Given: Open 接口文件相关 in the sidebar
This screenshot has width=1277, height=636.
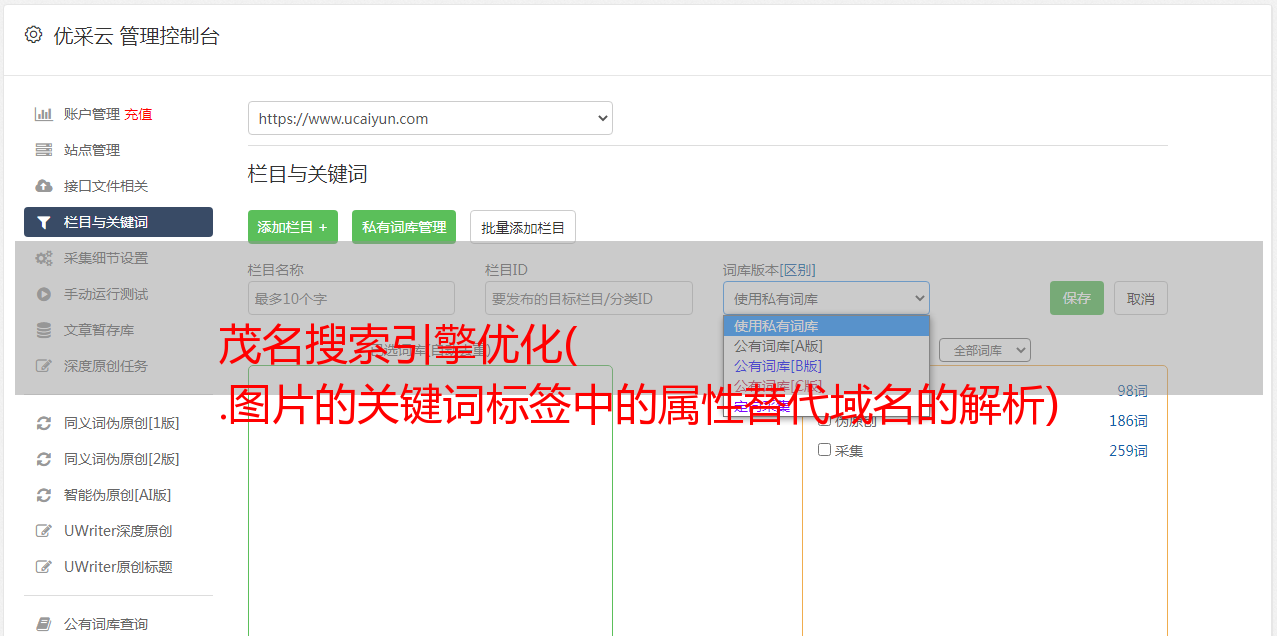Looking at the screenshot, I should click(106, 186).
